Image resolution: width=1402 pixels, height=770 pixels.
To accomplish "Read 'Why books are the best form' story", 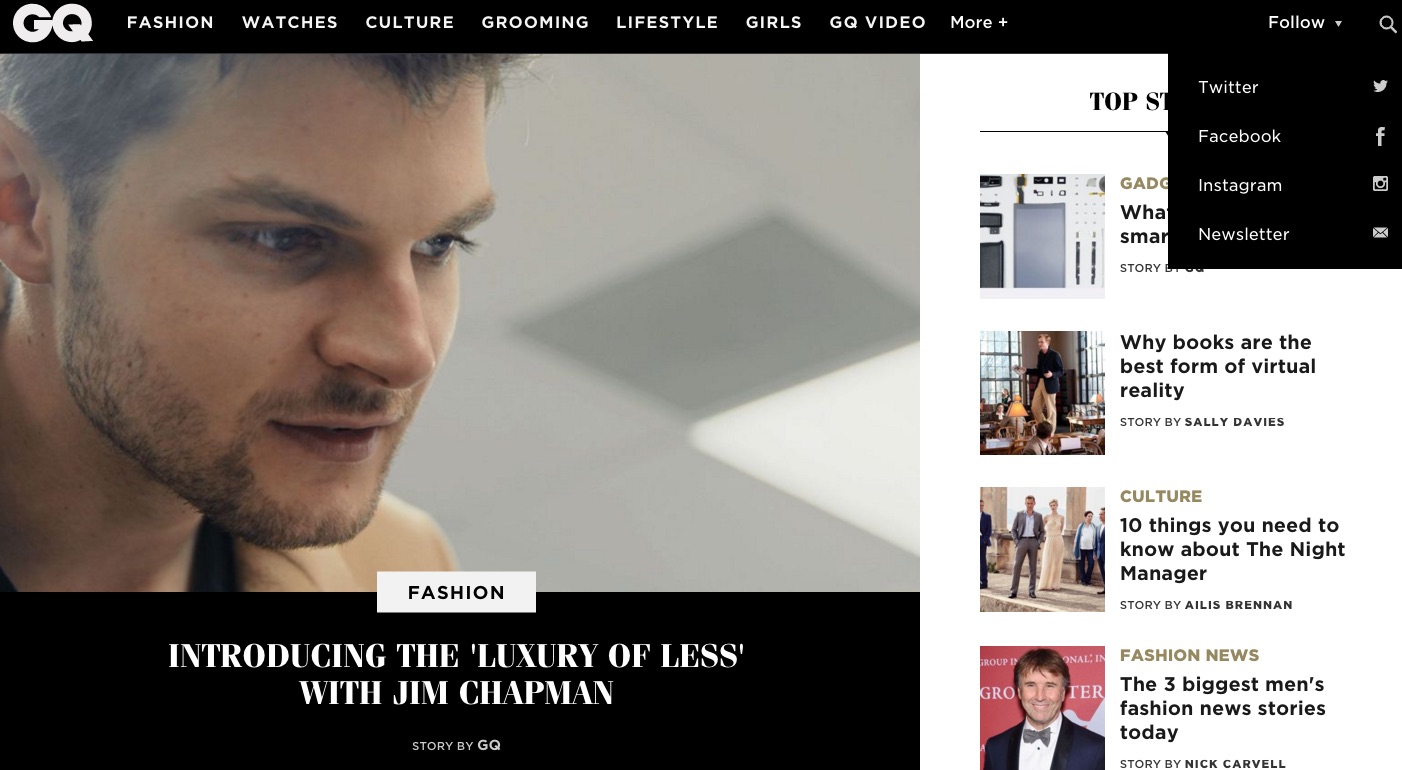I will pyautogui.click(x=1217, y=366).
